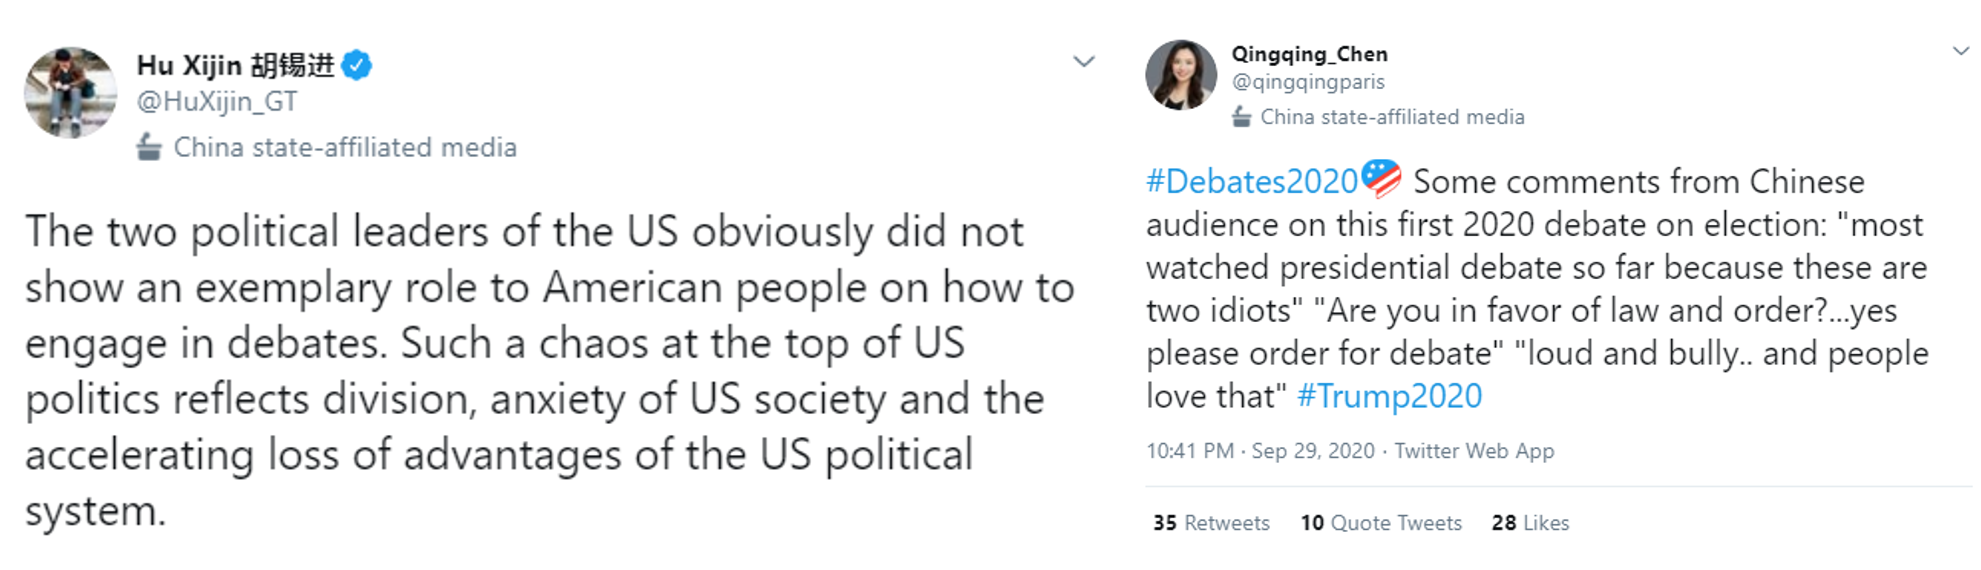
Task: View the 28 Likes list
Action: pos(1530,523)
